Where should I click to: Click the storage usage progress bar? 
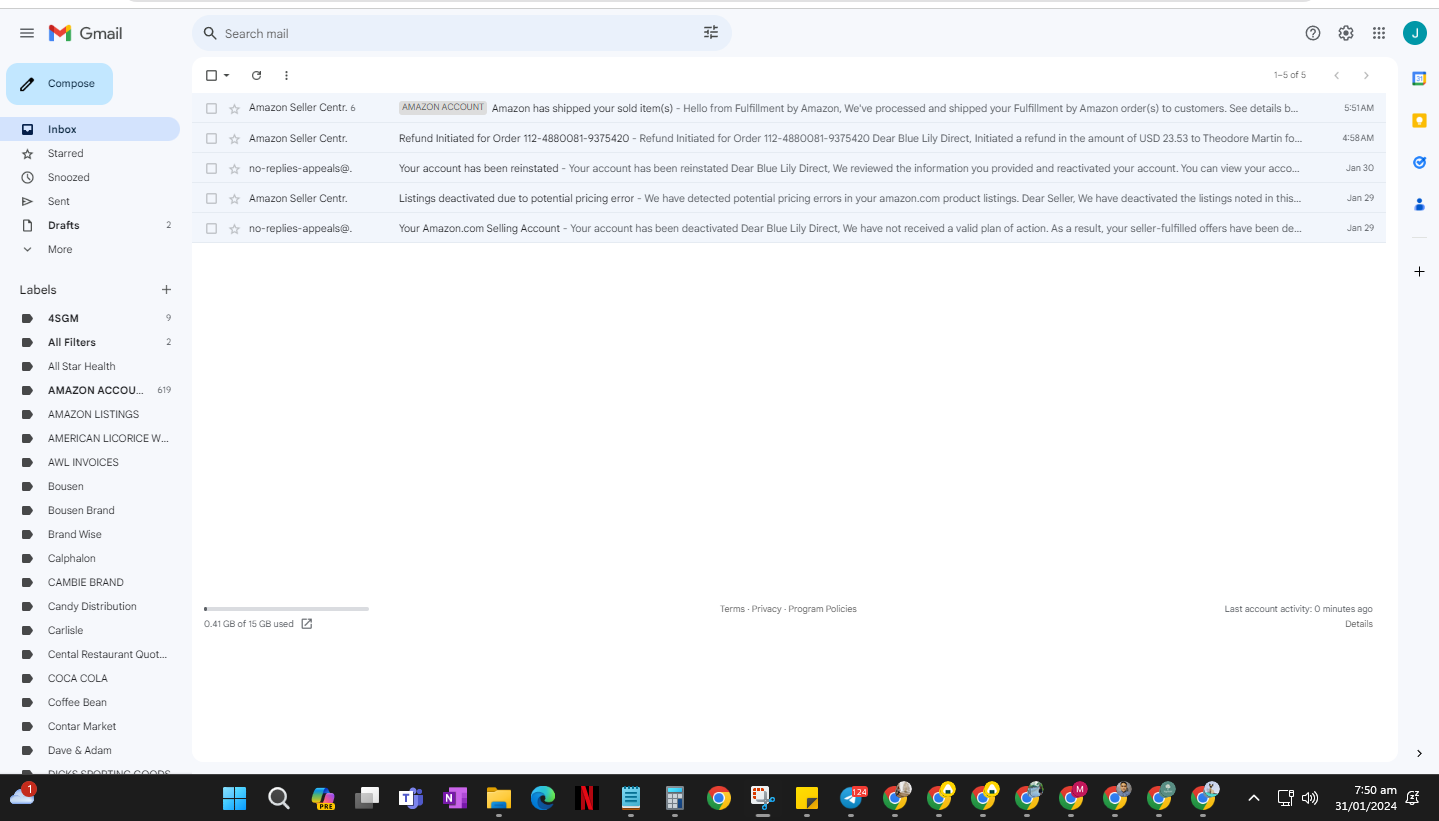(x=286, y=608)
